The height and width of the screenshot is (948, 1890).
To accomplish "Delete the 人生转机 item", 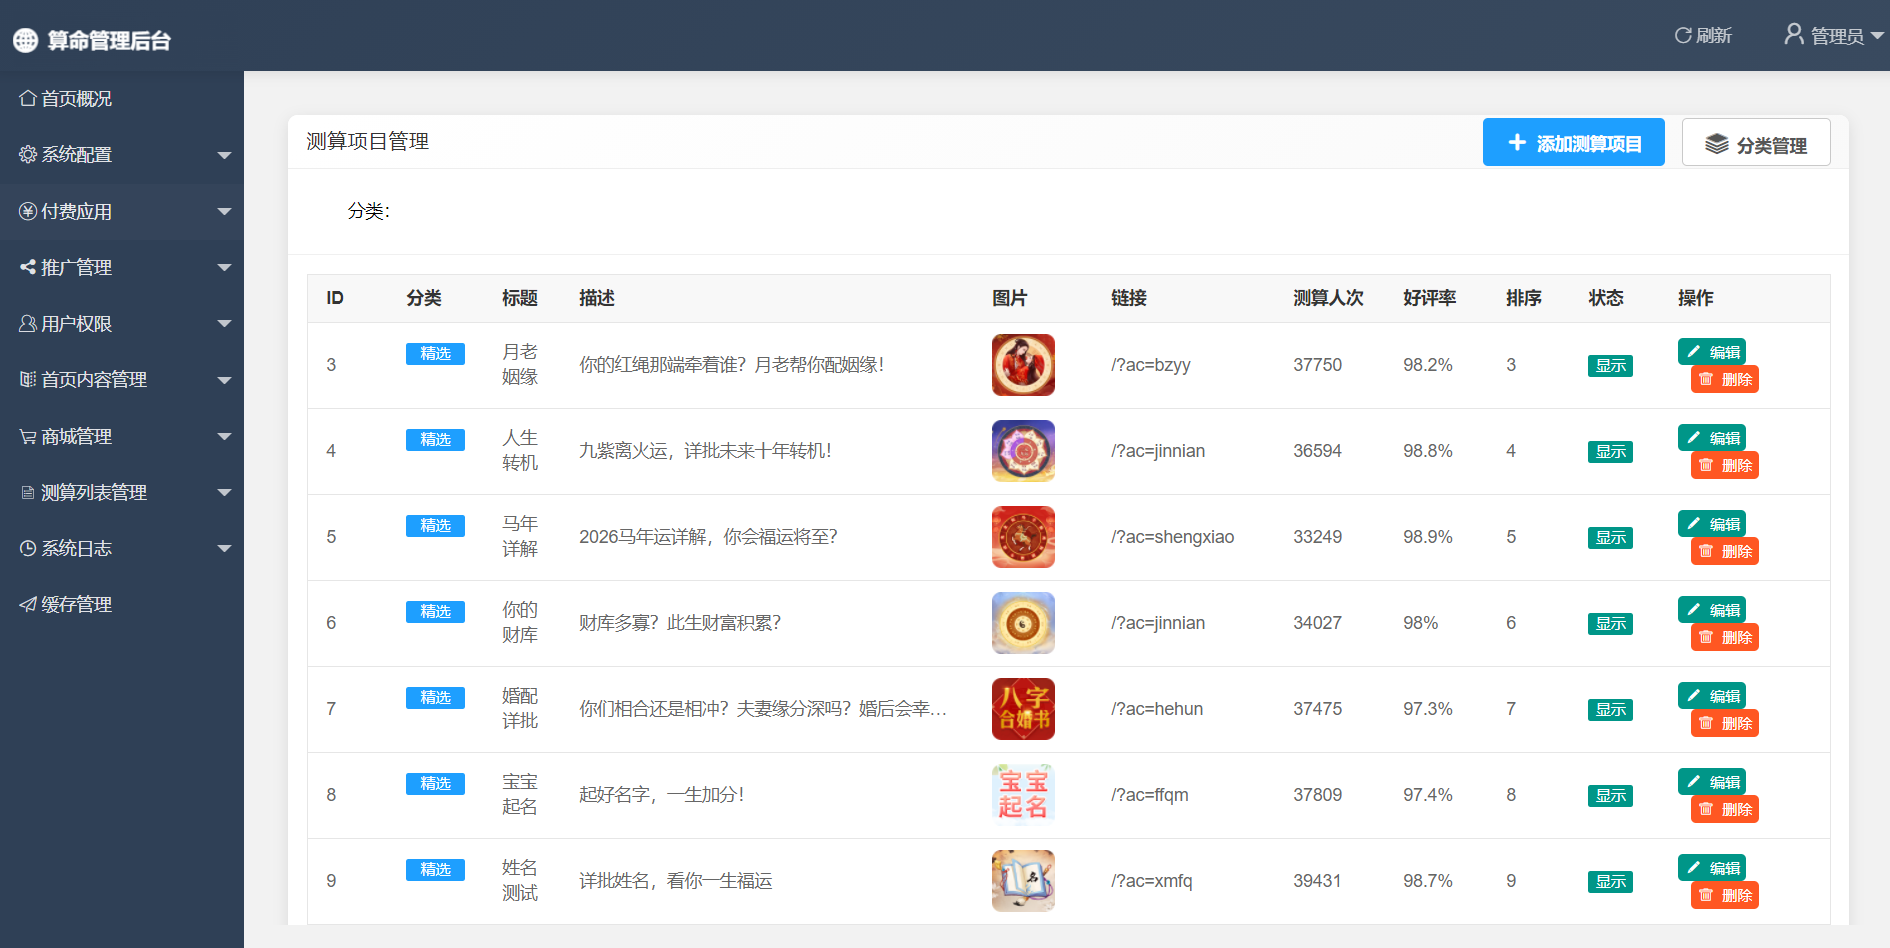I will click(x=1724, y=466).
